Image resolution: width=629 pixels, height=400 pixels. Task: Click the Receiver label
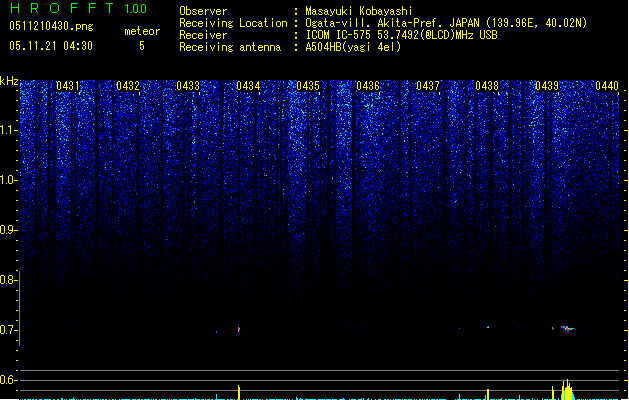pos(203,35)
